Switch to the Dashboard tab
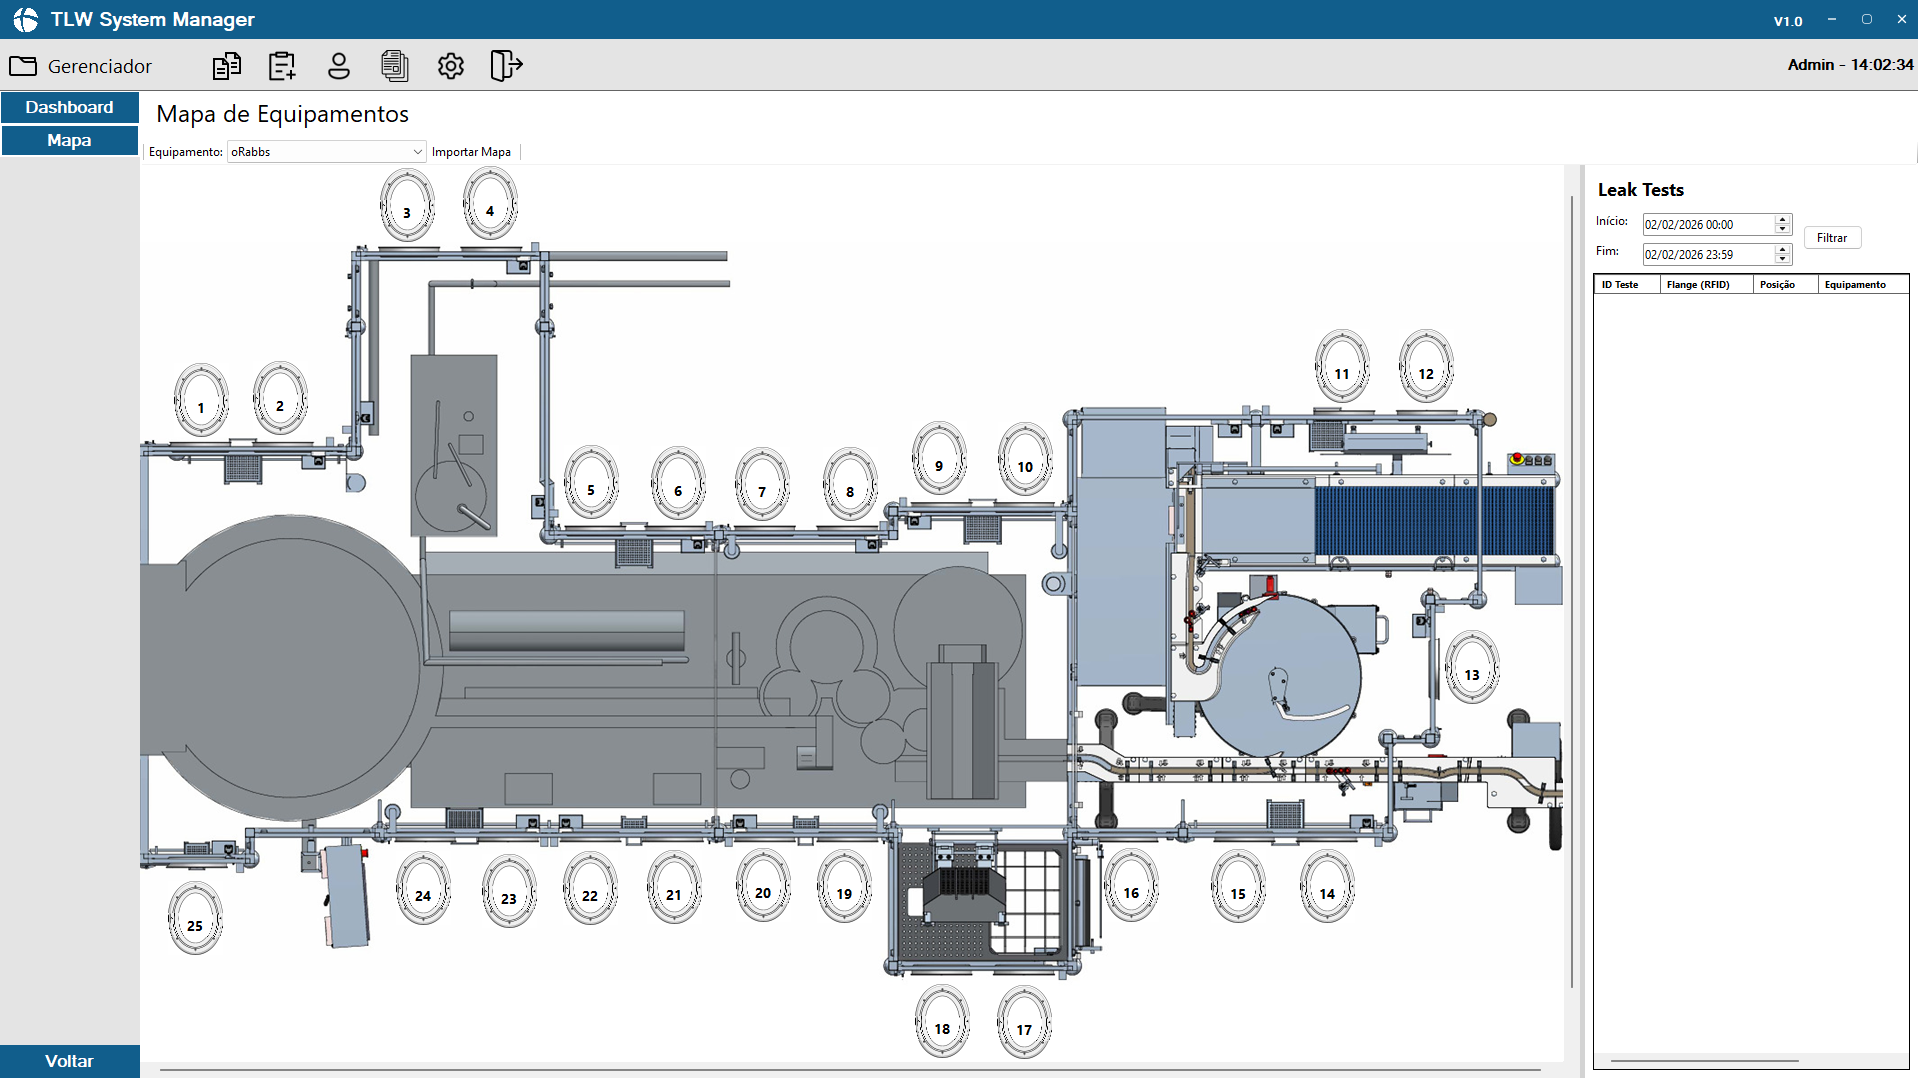 [x=69, y=107]
